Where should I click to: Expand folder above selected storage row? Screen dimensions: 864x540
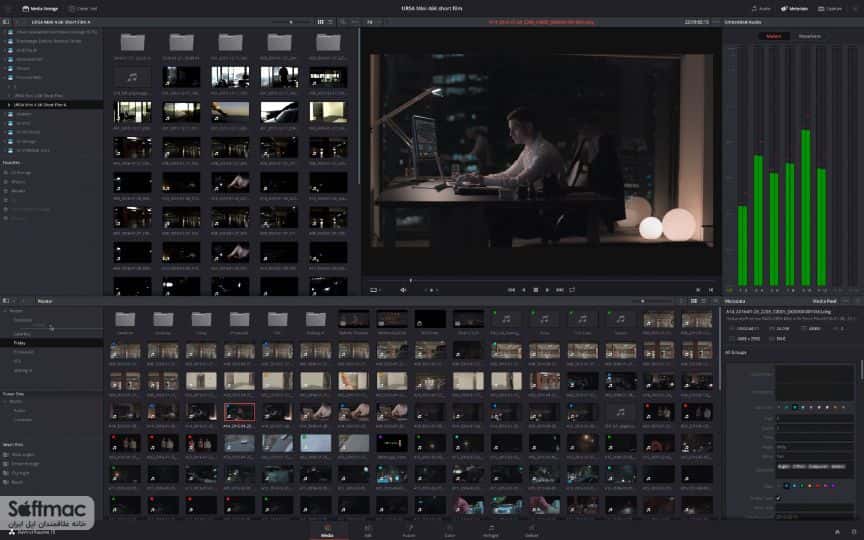(8, 95)
